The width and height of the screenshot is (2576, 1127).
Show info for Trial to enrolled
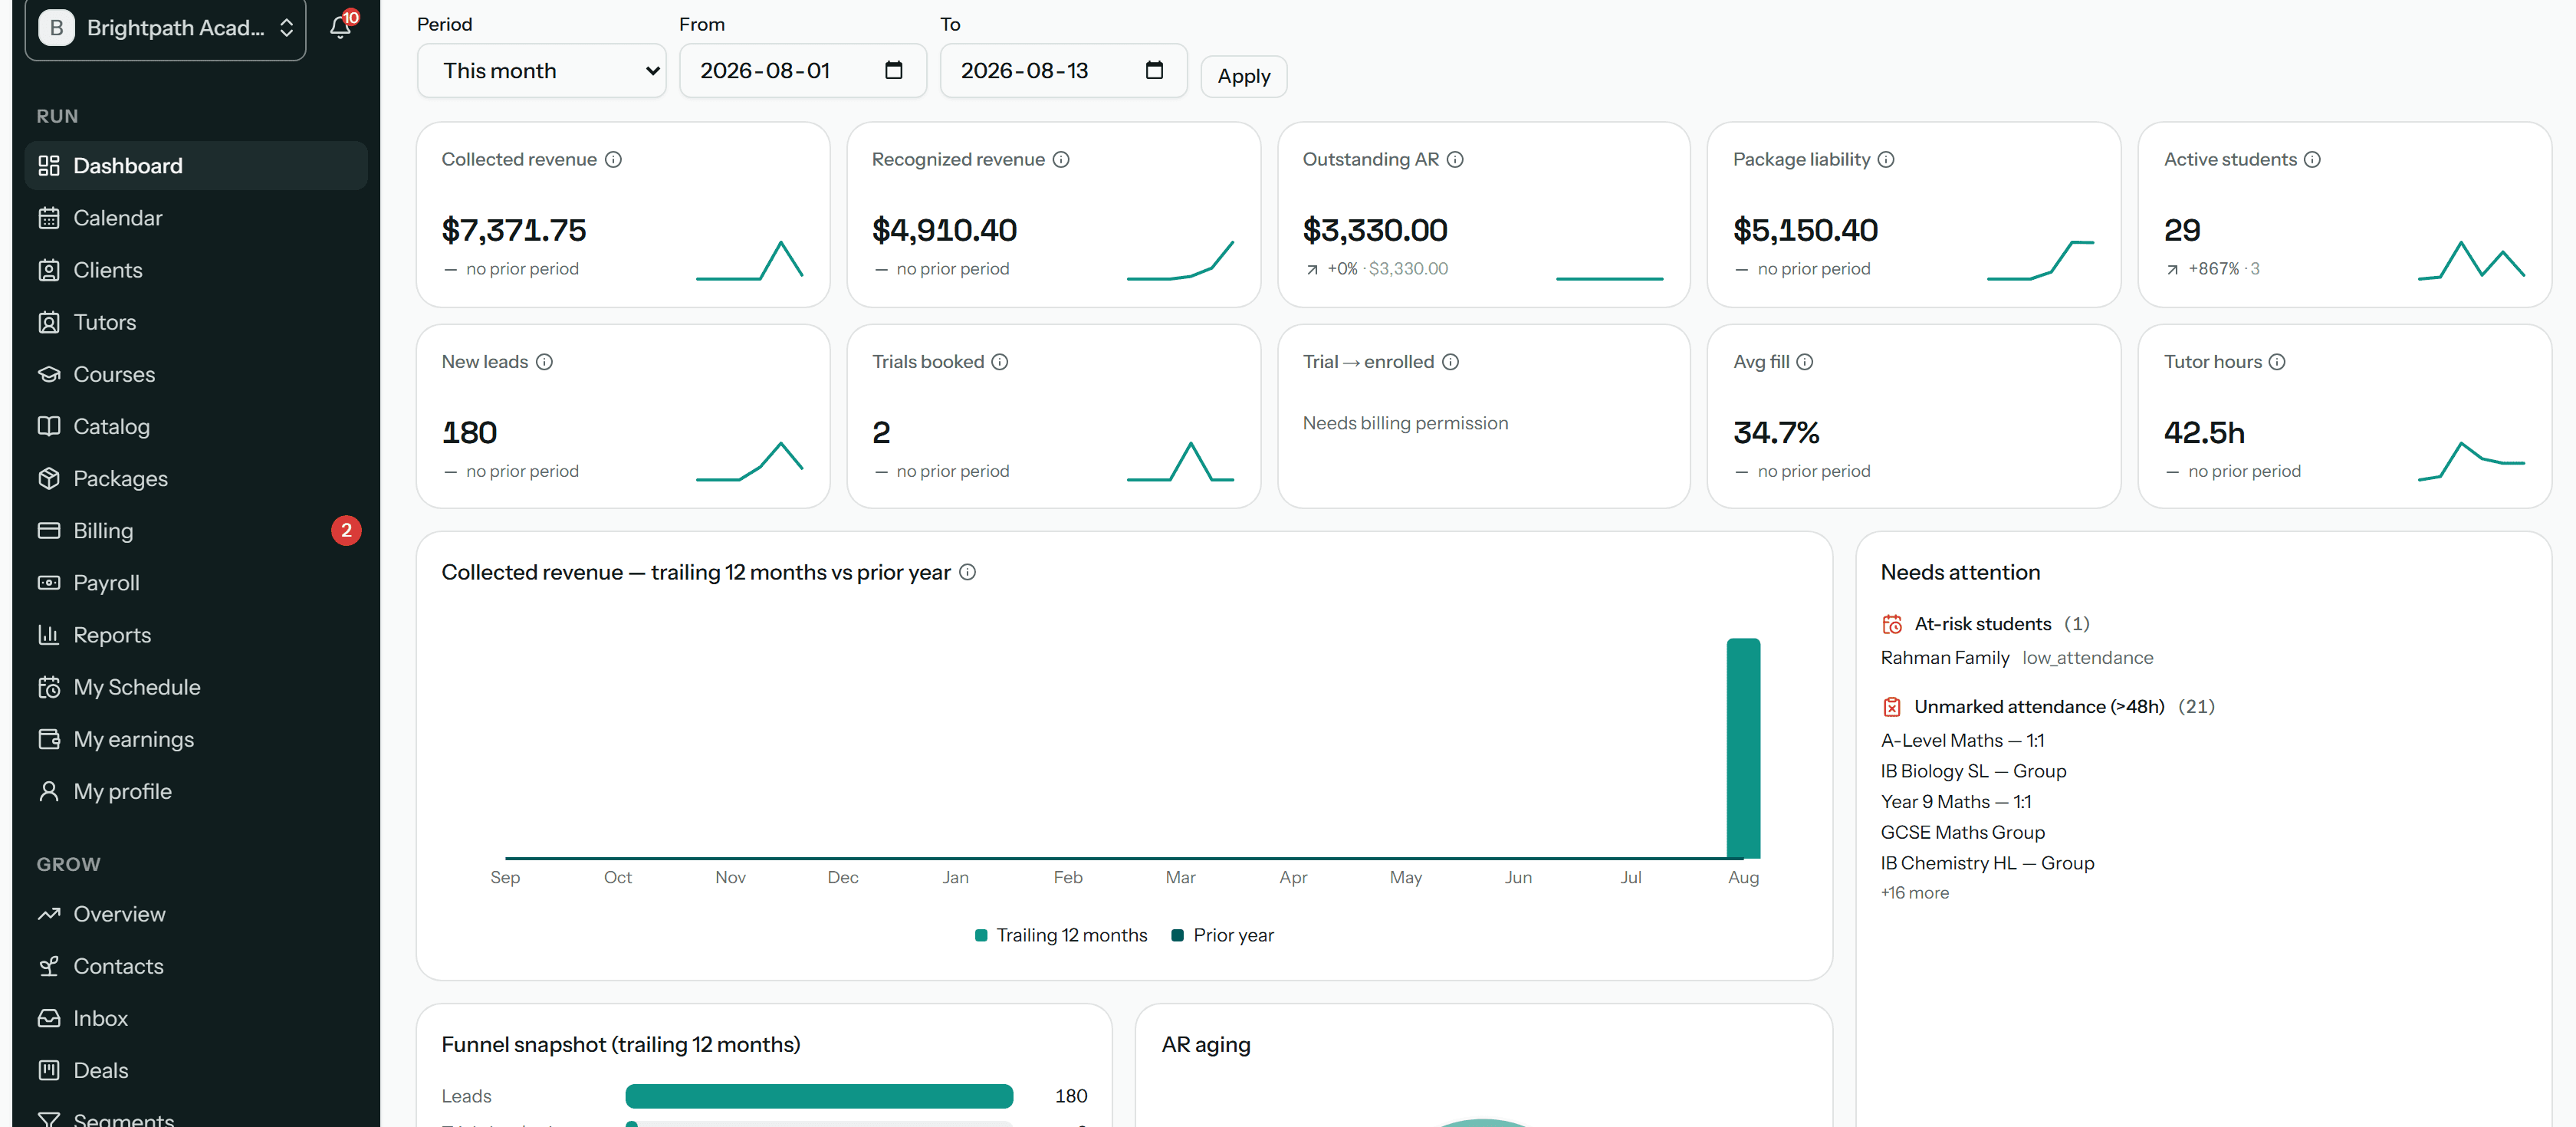[1450, 362]
